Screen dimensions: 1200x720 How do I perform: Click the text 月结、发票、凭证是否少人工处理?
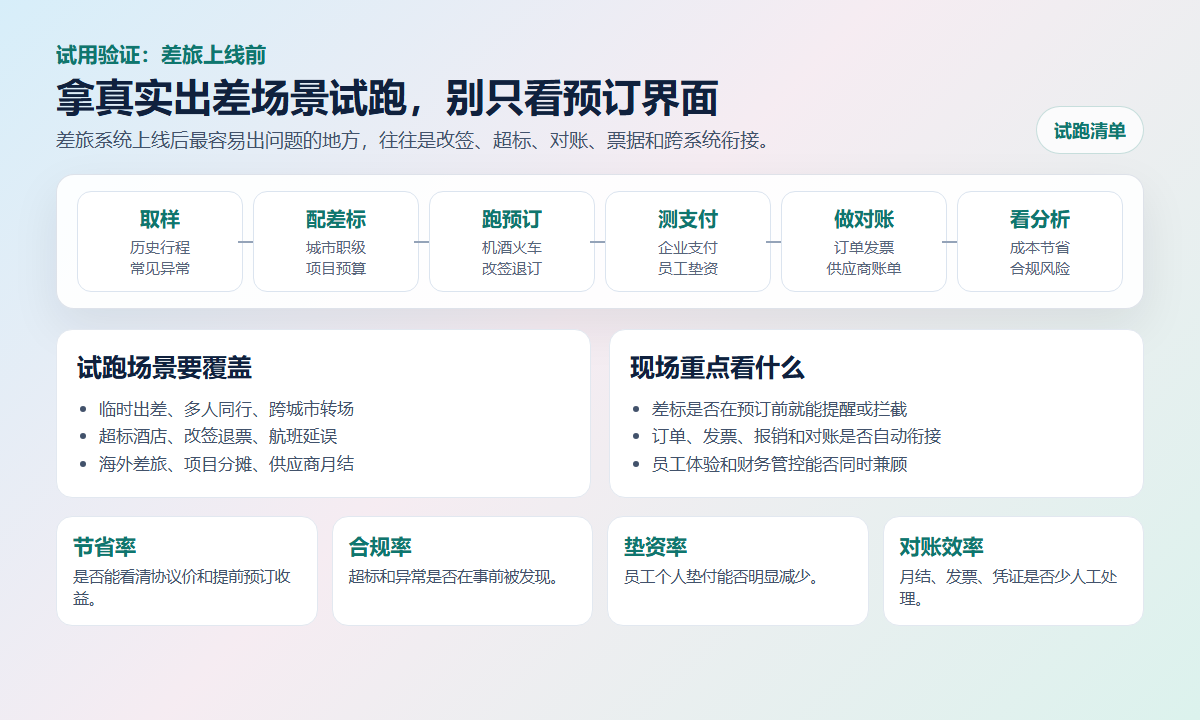(x=1008, y=587)
